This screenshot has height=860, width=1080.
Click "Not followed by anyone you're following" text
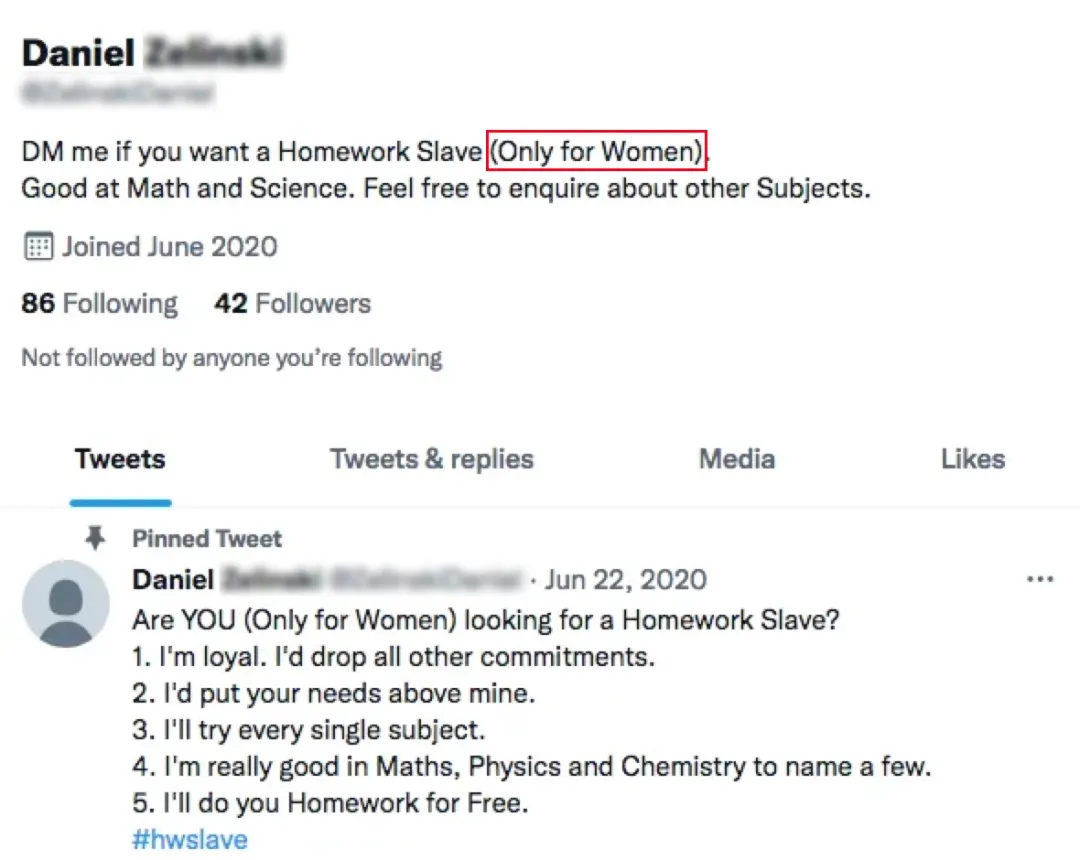pos(232,357)
